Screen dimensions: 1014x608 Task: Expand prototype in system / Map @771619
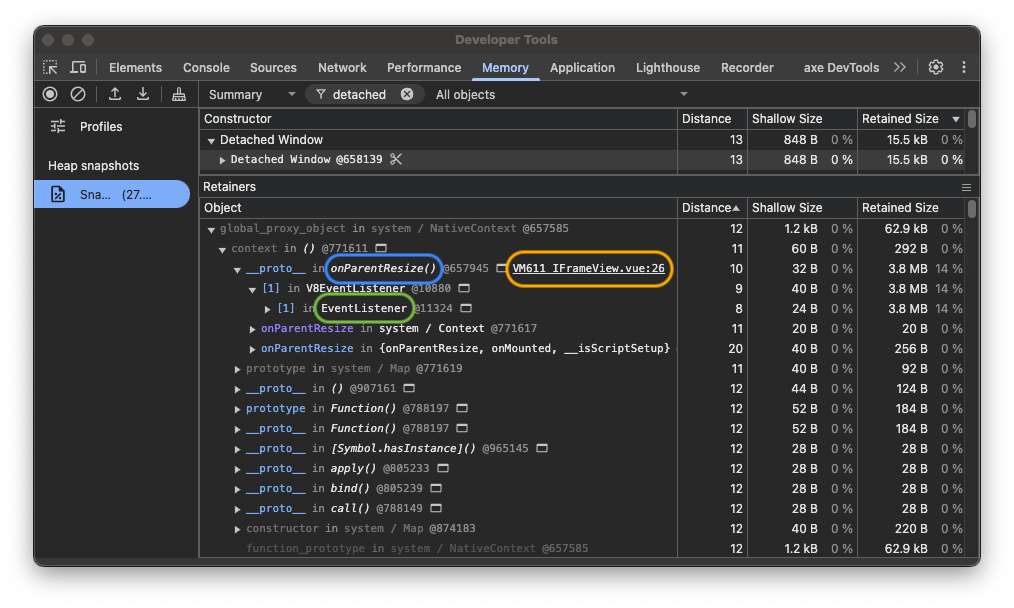[237, 369]
